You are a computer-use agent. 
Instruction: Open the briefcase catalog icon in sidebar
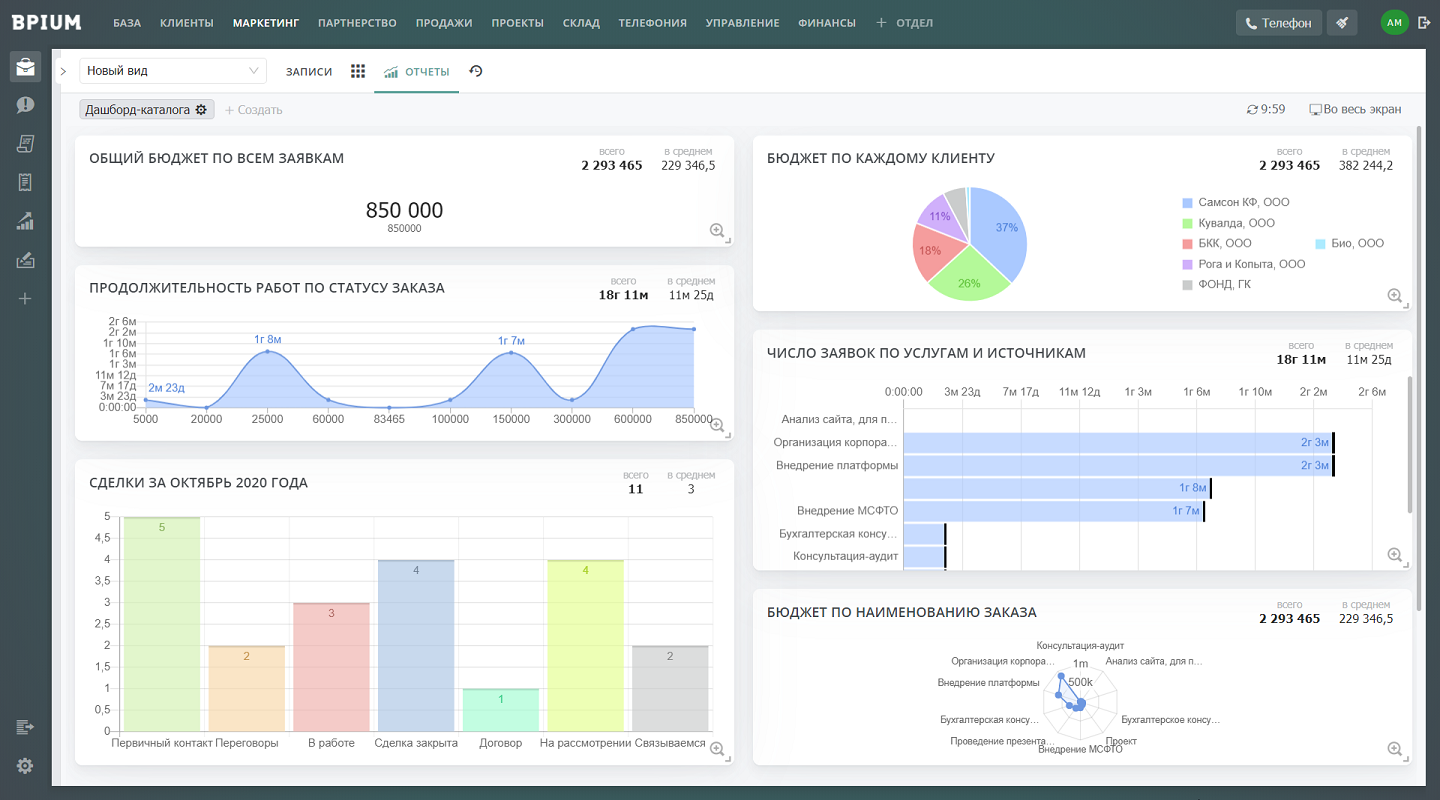tap(25, 67)
